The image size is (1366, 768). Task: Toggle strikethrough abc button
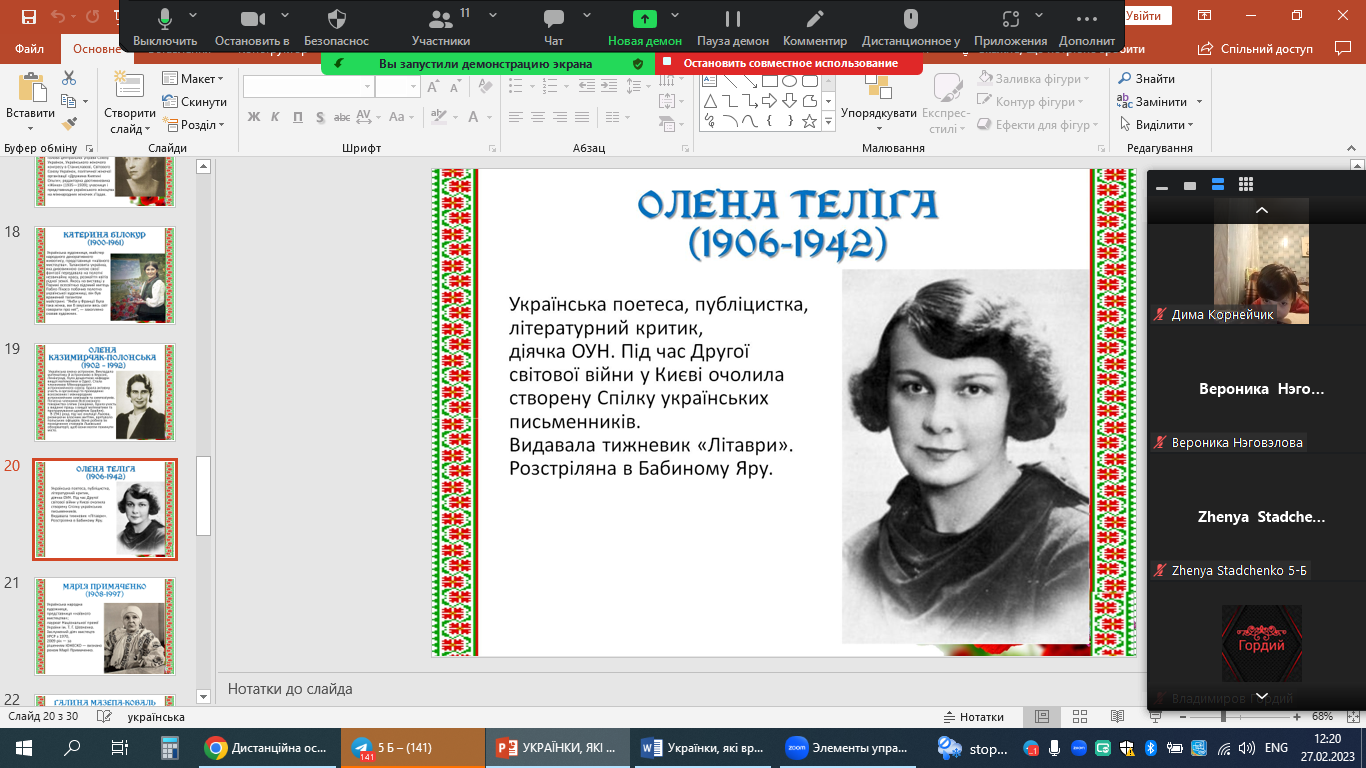pyautogui.click(x=342, y=117)
